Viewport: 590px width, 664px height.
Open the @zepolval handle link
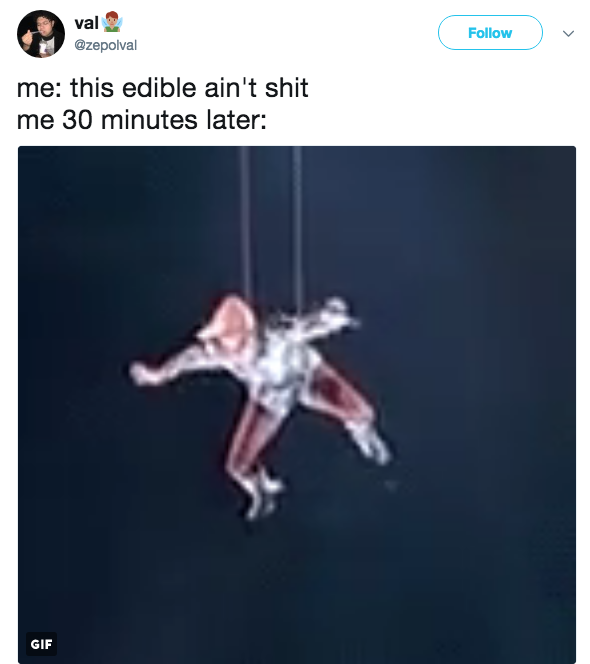[x=105, y=45]
